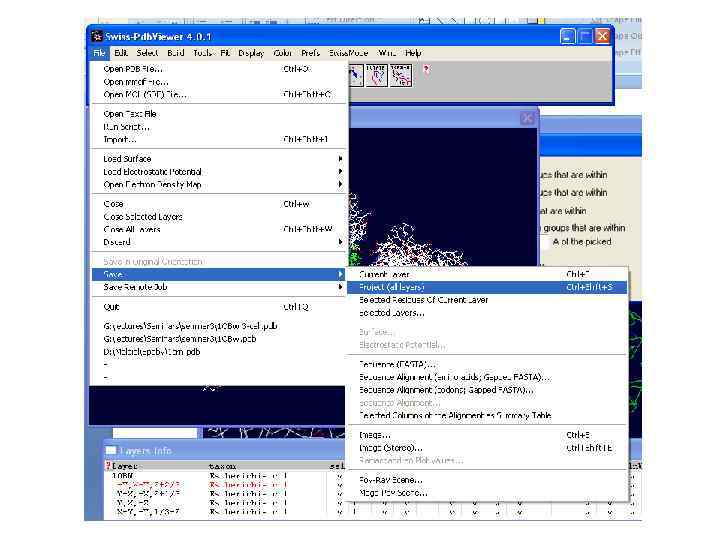Choose Selected Layers in Save submenu
The height and width of the screenshot is (540, 720).
point(487,313)
